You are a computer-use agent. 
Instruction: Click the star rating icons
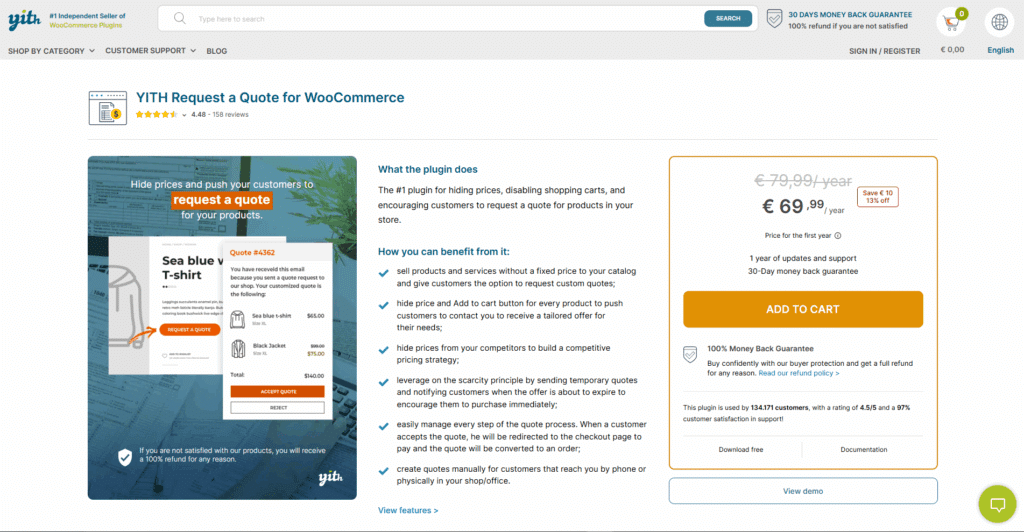pyautogui.click(x=156, y=115)
